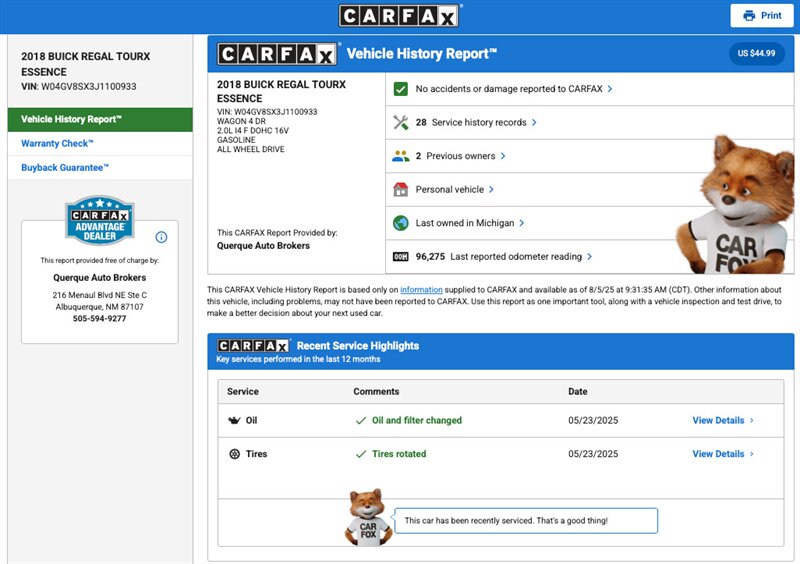Expand the service history records chevron
The width and height of the screenshot is (800, 564).
click(534, 122)
